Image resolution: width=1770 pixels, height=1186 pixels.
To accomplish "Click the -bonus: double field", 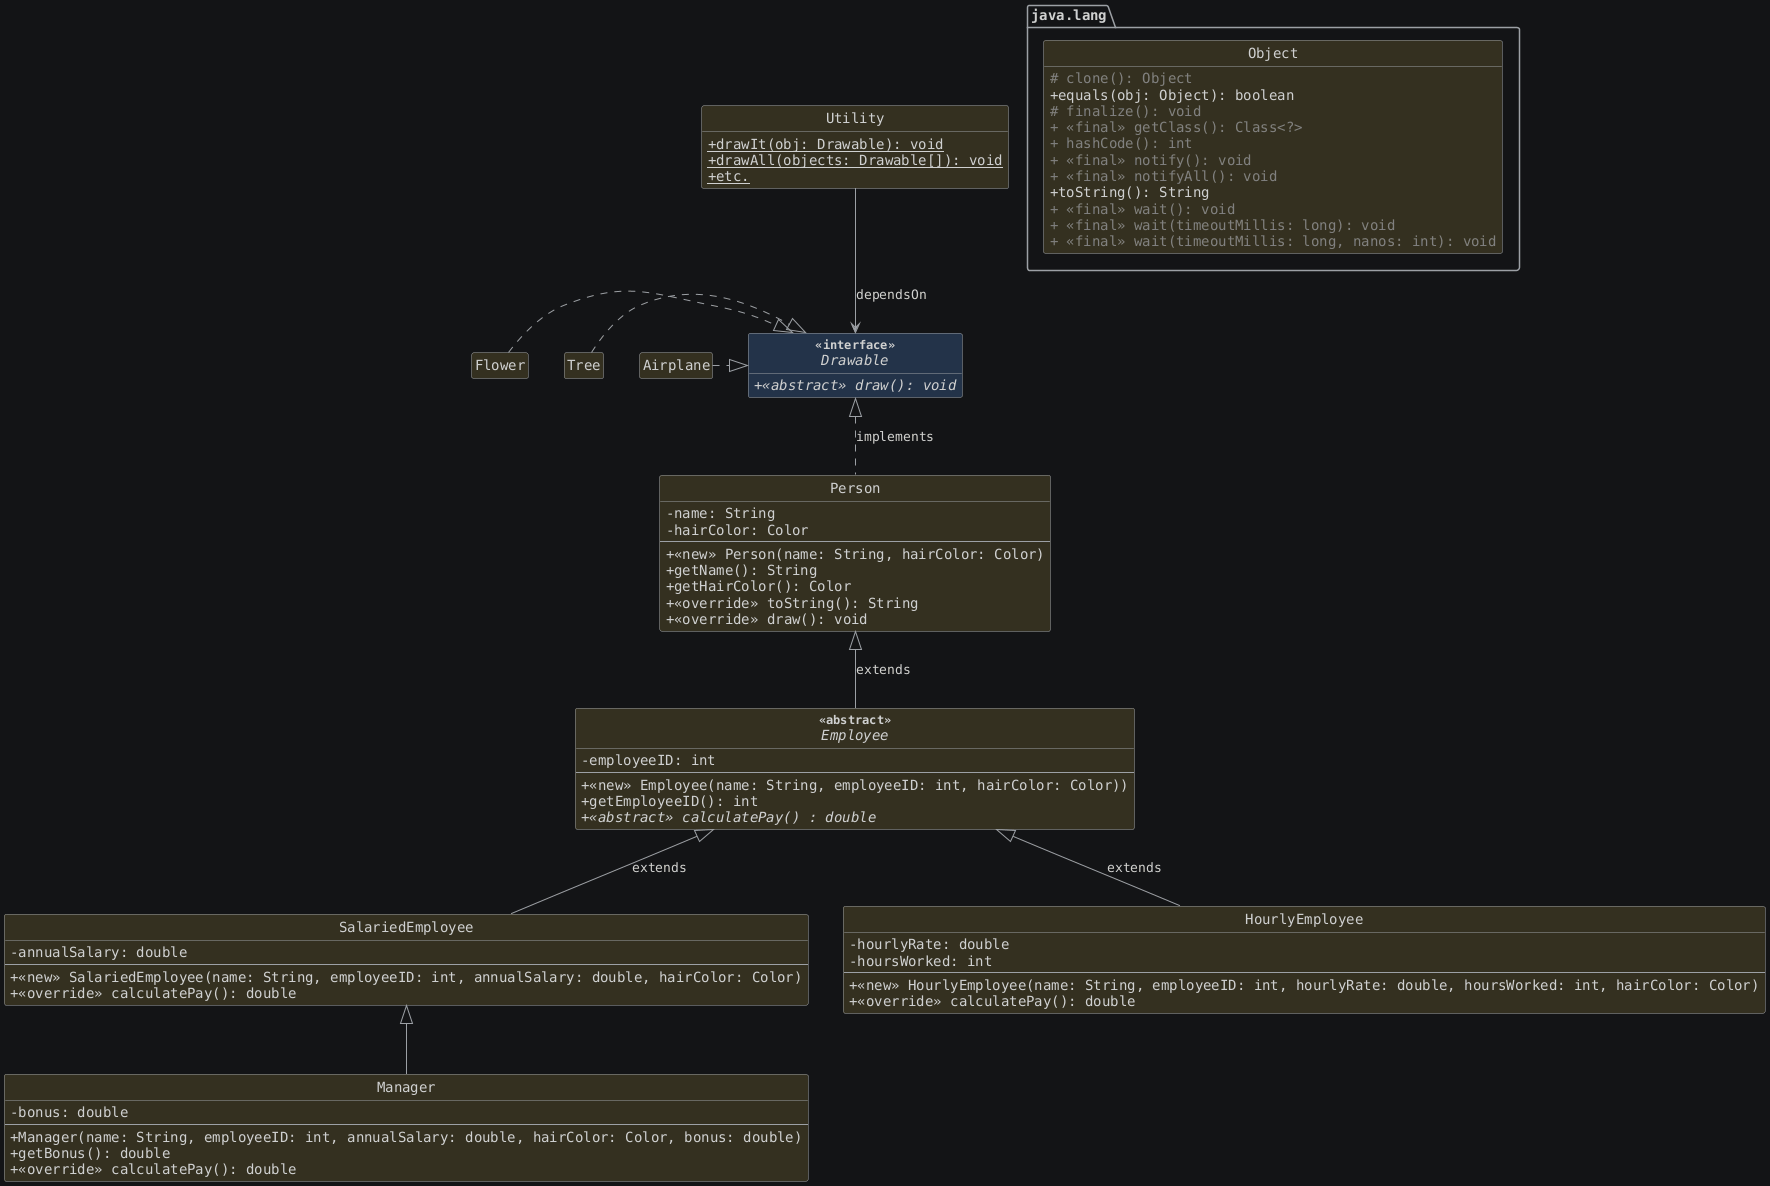I will pos(69,1112).
